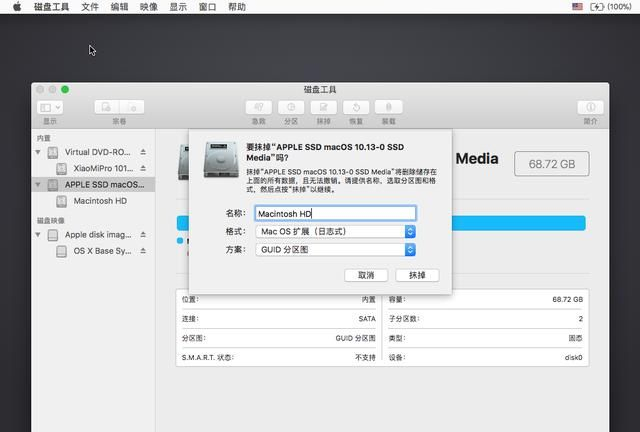Screen dimensions: 640x432
Task: Click the Restore (恢复) toolbar icon
Action: click(x=356, y=107)
